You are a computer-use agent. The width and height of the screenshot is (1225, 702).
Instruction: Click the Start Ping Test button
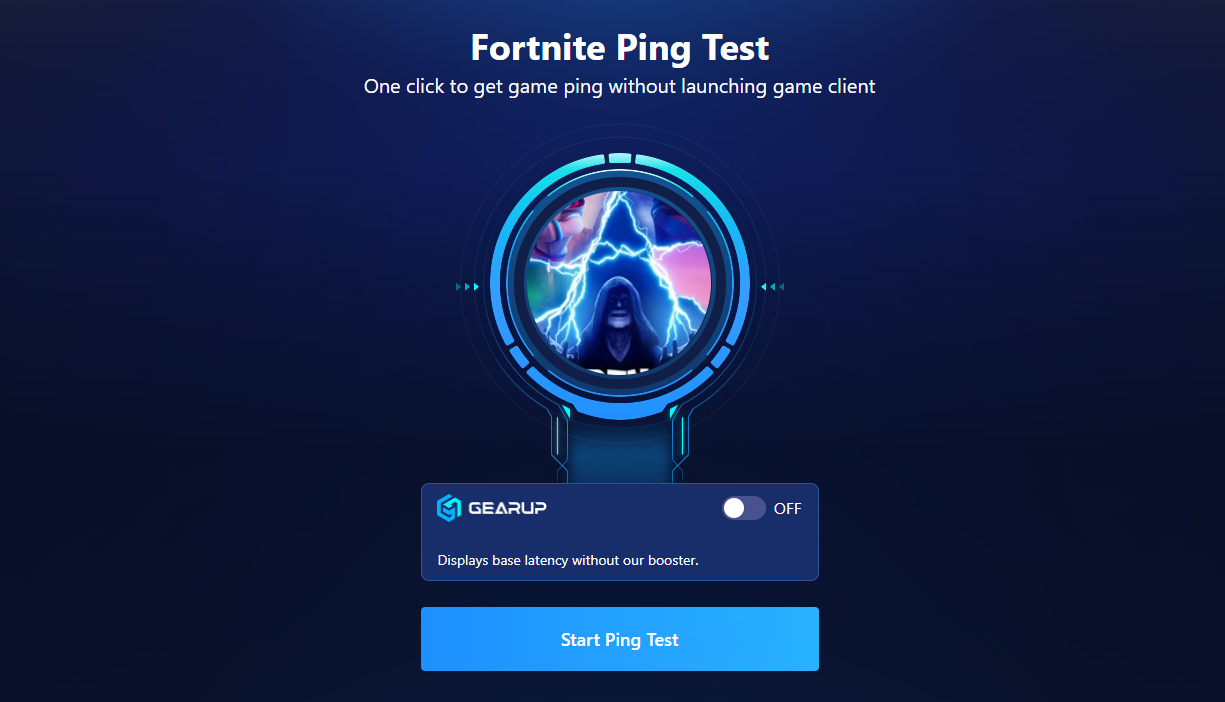click(x=620, y=639)
